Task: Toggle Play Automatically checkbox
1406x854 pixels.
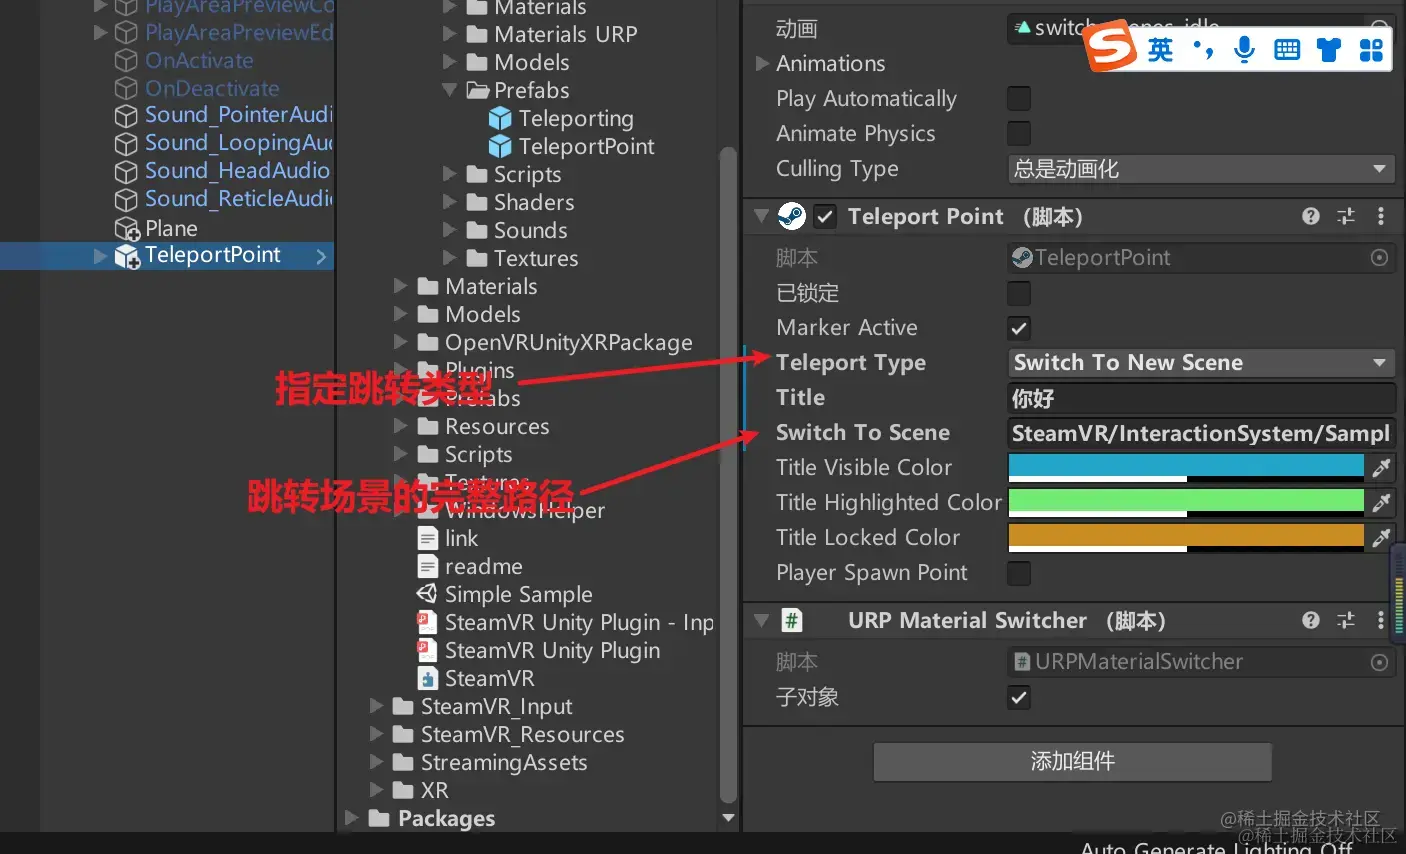Action: (x=1019, y=98)
